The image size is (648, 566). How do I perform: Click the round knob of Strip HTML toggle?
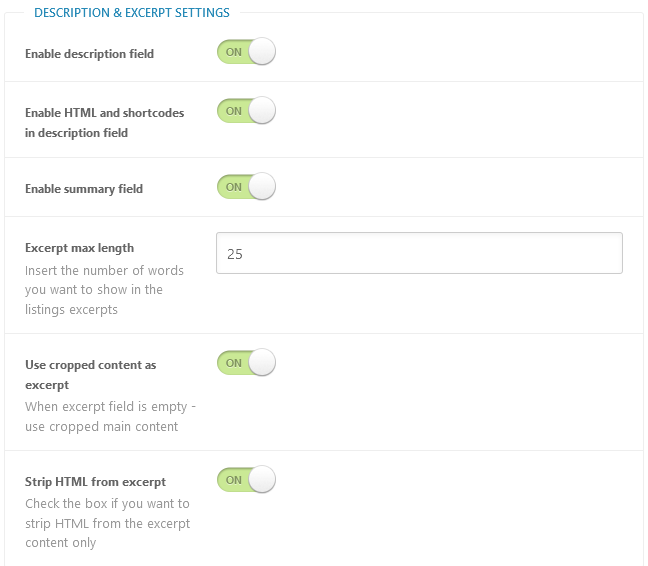262,480
